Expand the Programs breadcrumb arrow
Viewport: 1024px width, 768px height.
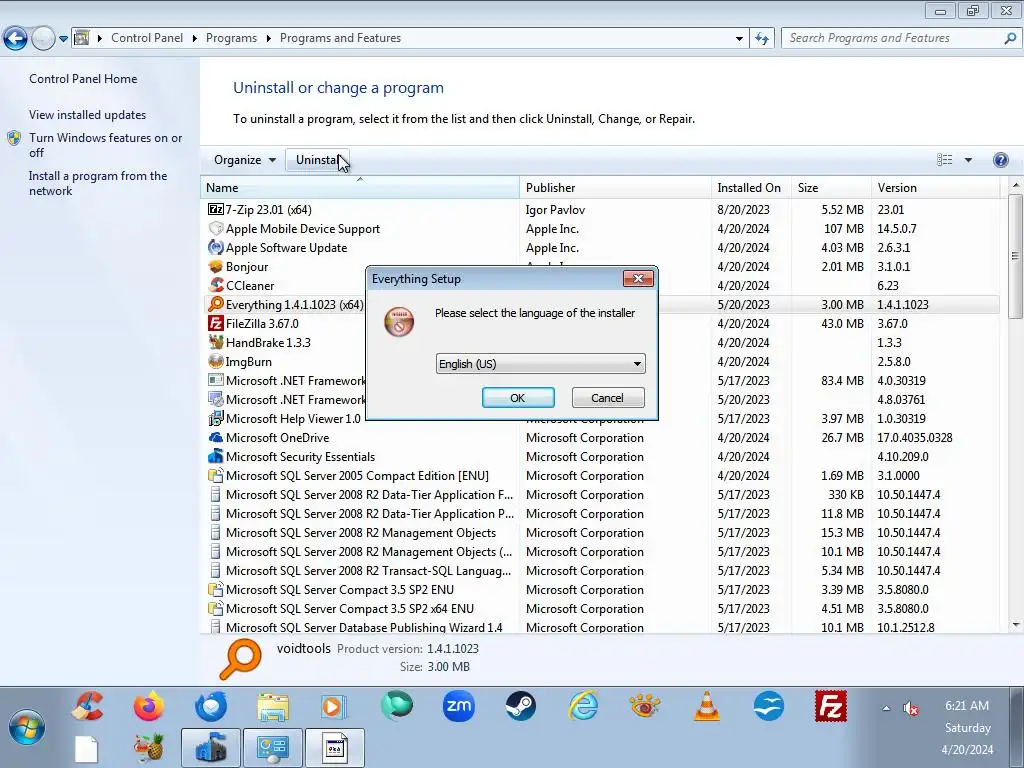pyautogui.click(x=268, y=39)
